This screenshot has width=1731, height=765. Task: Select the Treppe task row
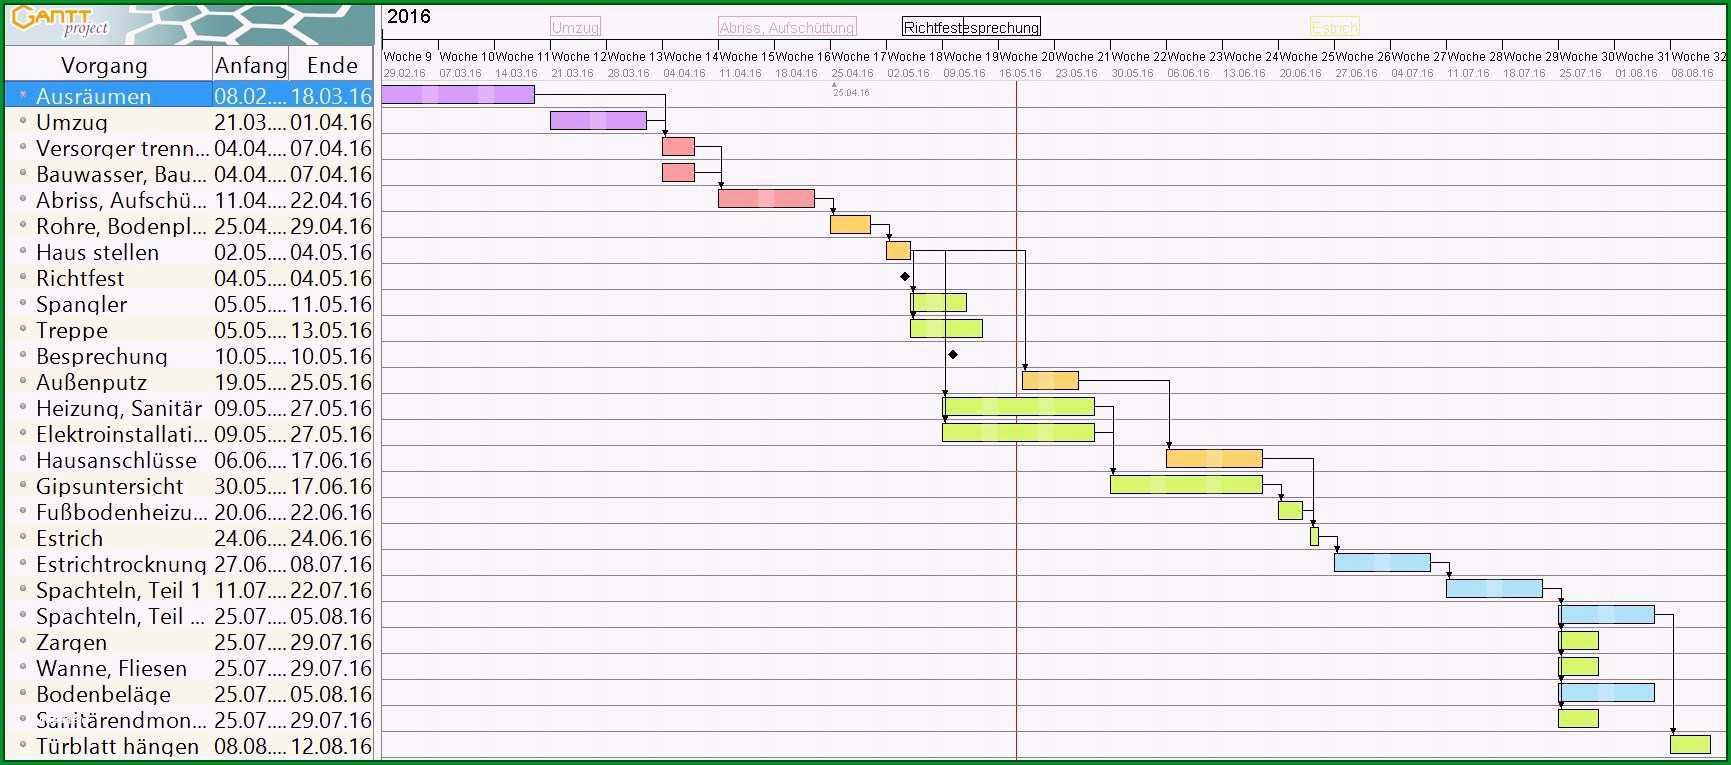(190, 330)
